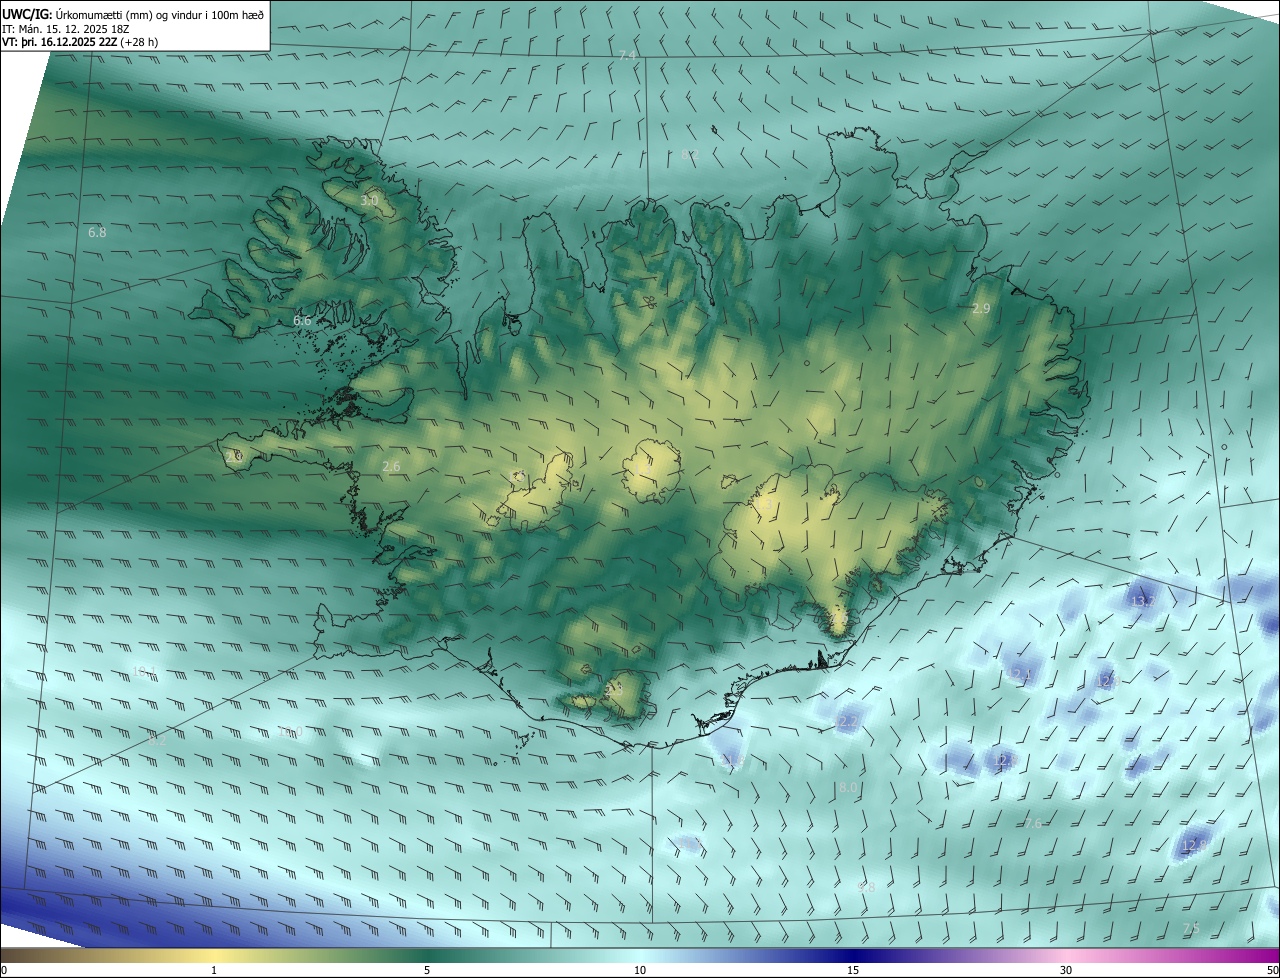Viewport: 1280px width, 978px height.
Task: Click the initial time line 'IT: Mán. 15. 12. 2025 18Z'
Action: click(x=66, y=28)
